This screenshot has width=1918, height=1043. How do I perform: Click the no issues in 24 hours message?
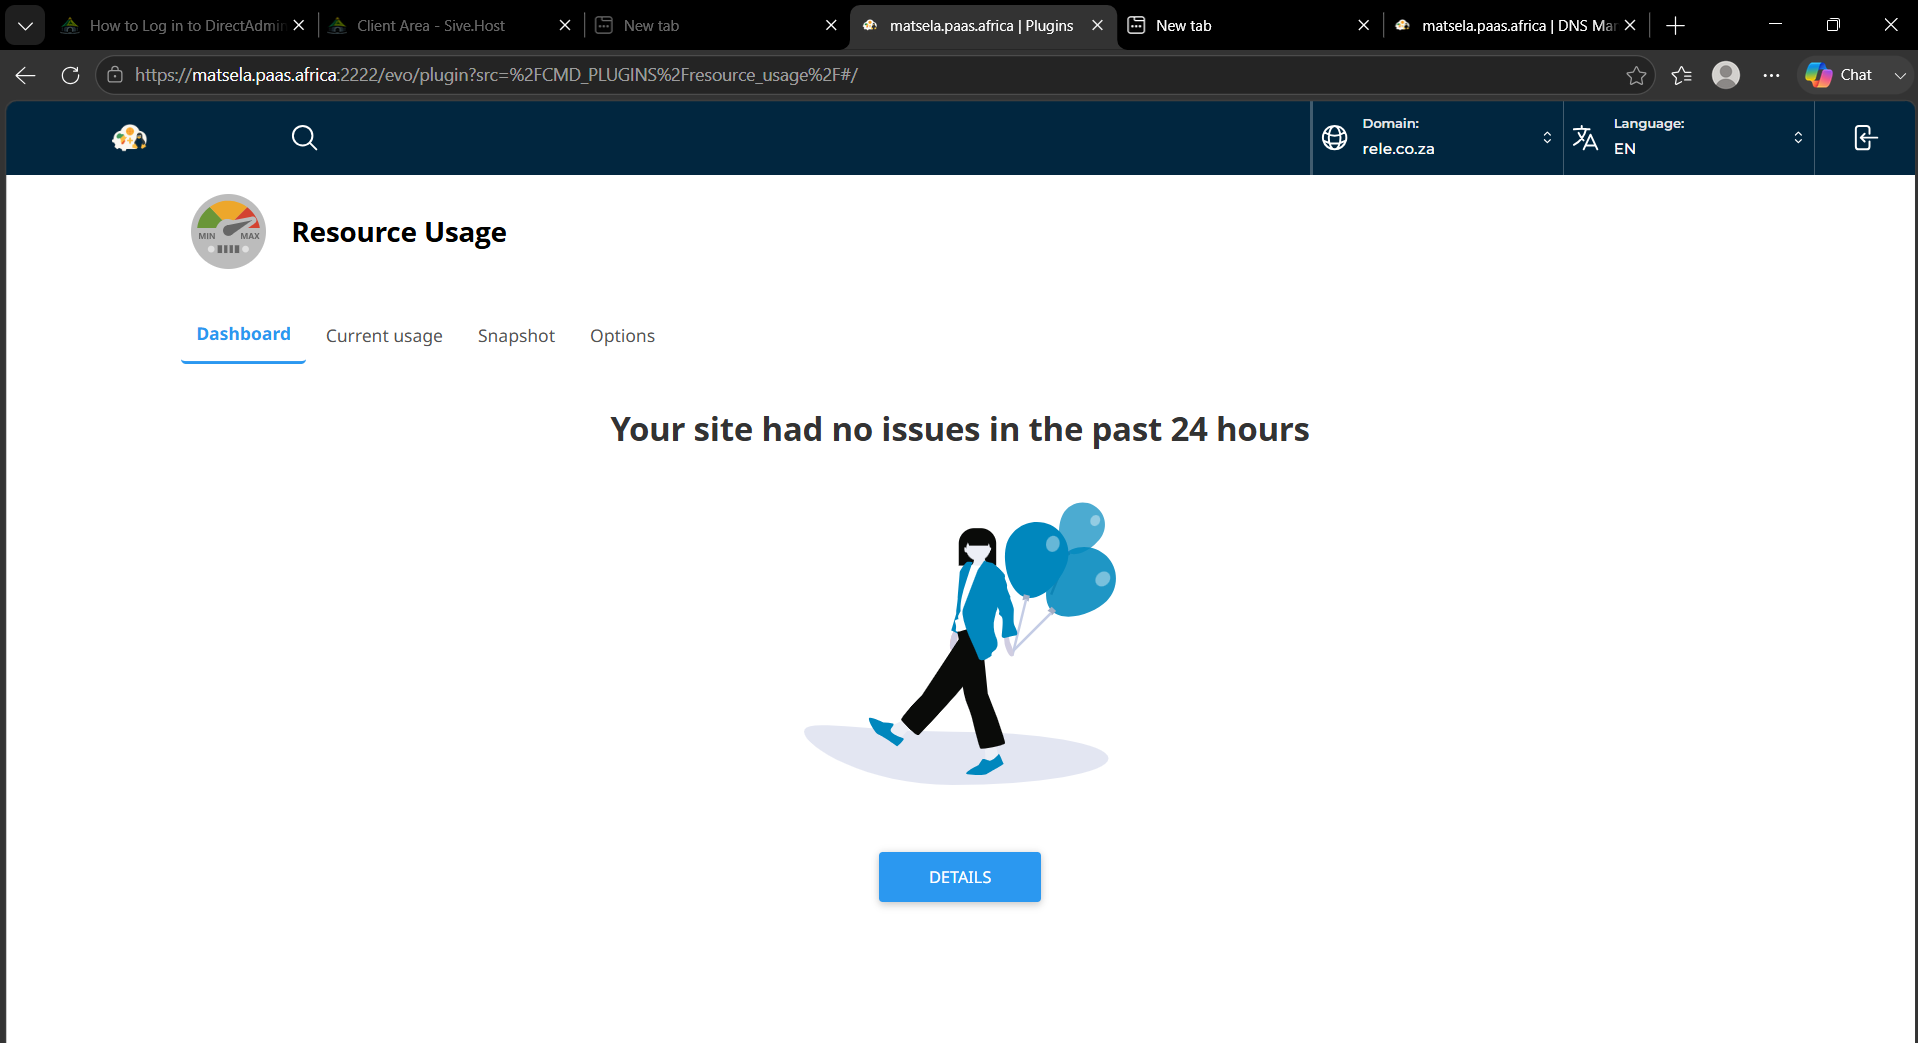[960, 429]
